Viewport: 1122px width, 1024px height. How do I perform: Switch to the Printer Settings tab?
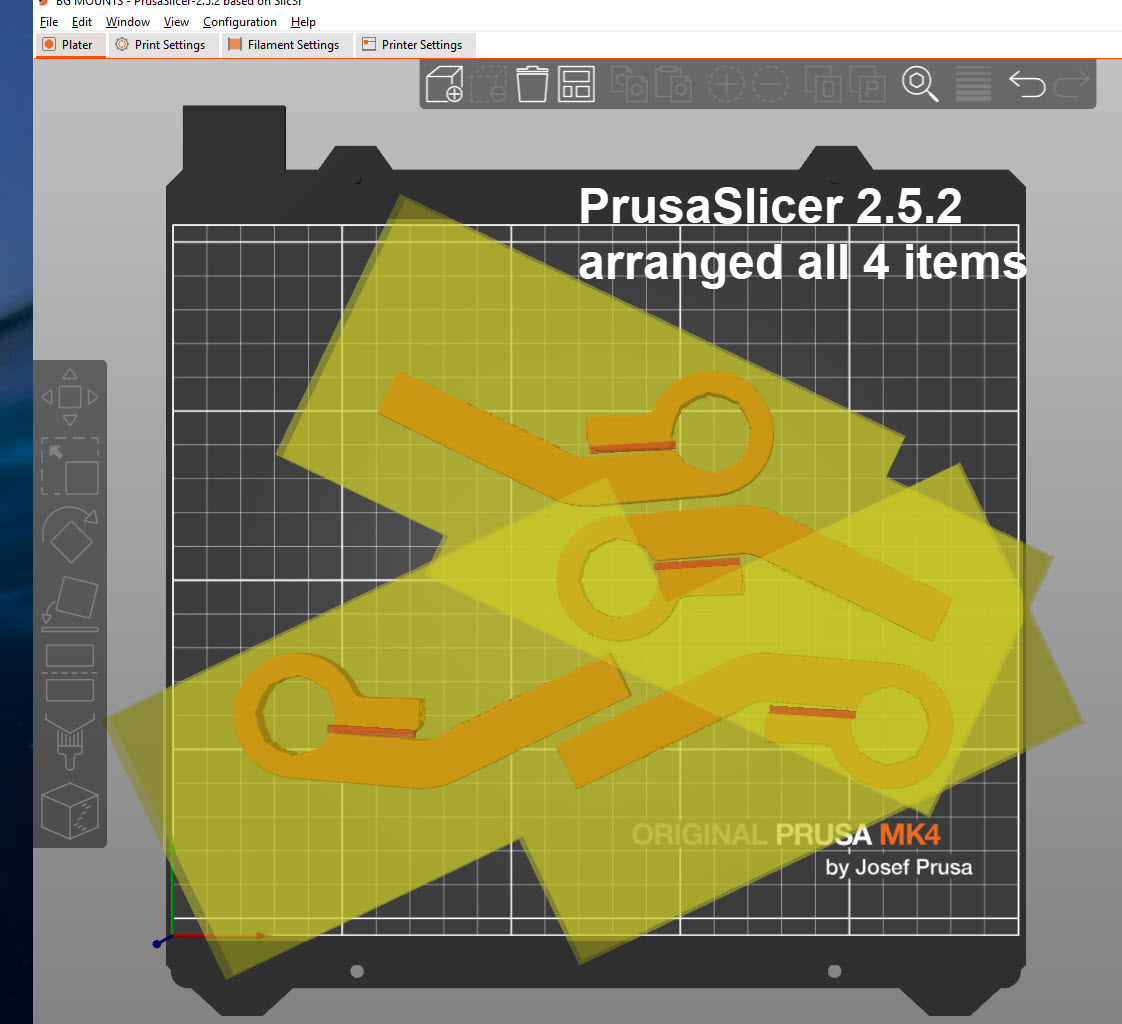coord(415,44)
